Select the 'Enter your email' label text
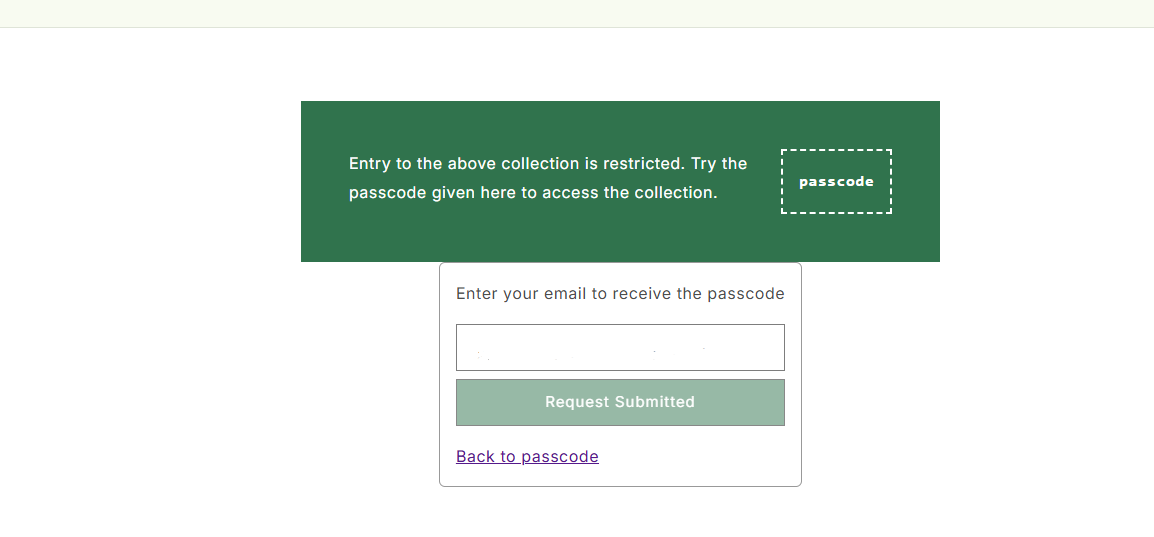The width and height of the screenshot is (1154, 537). (620, 294)
